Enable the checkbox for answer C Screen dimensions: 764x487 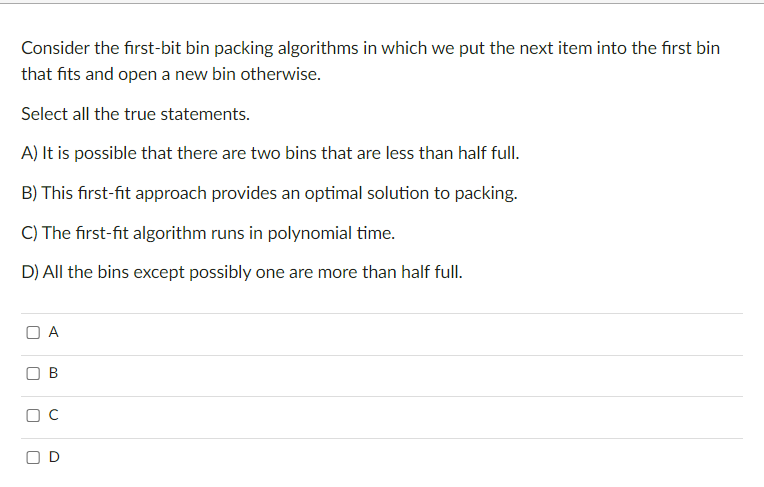coord(33,415)
